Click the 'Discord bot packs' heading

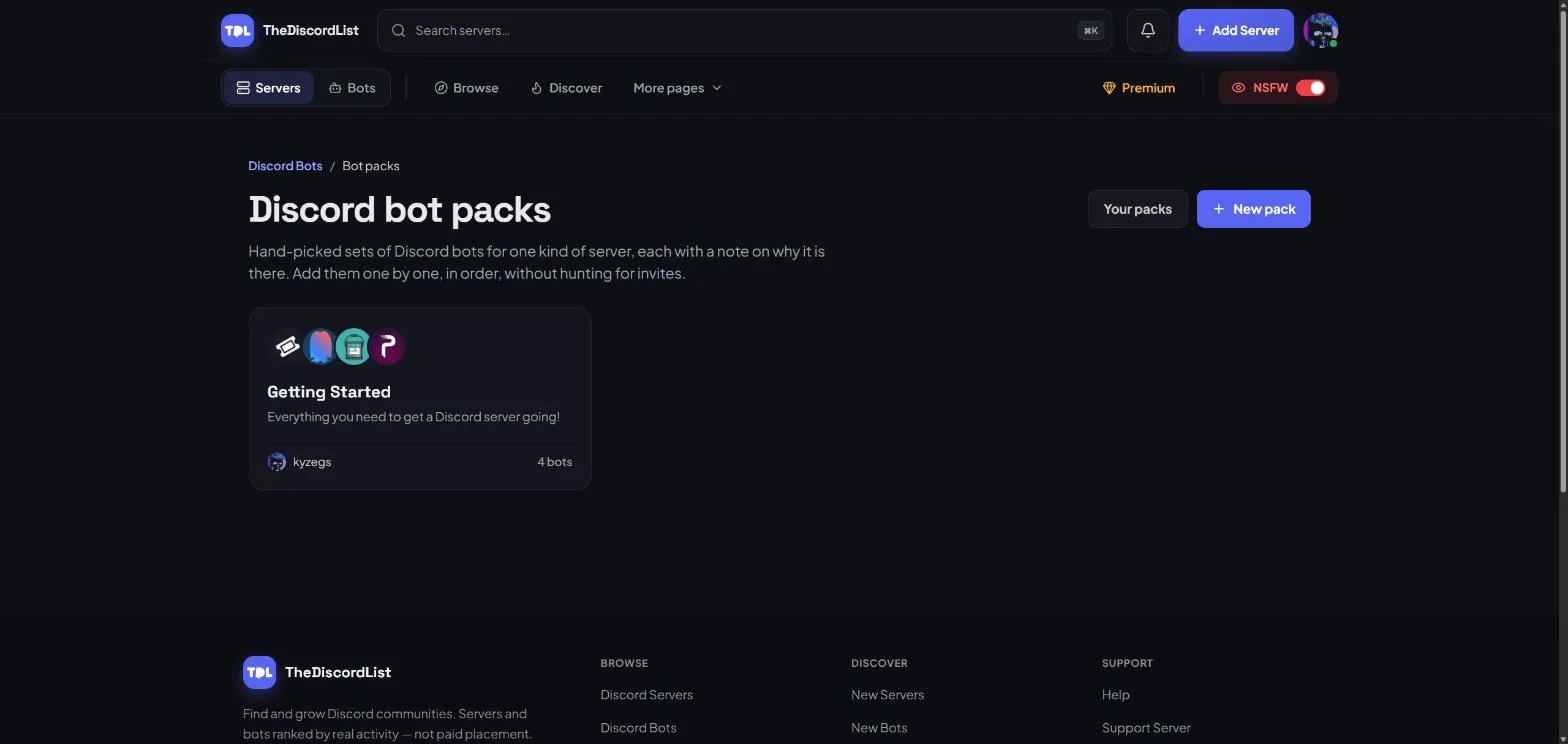(x=399, y=209)
